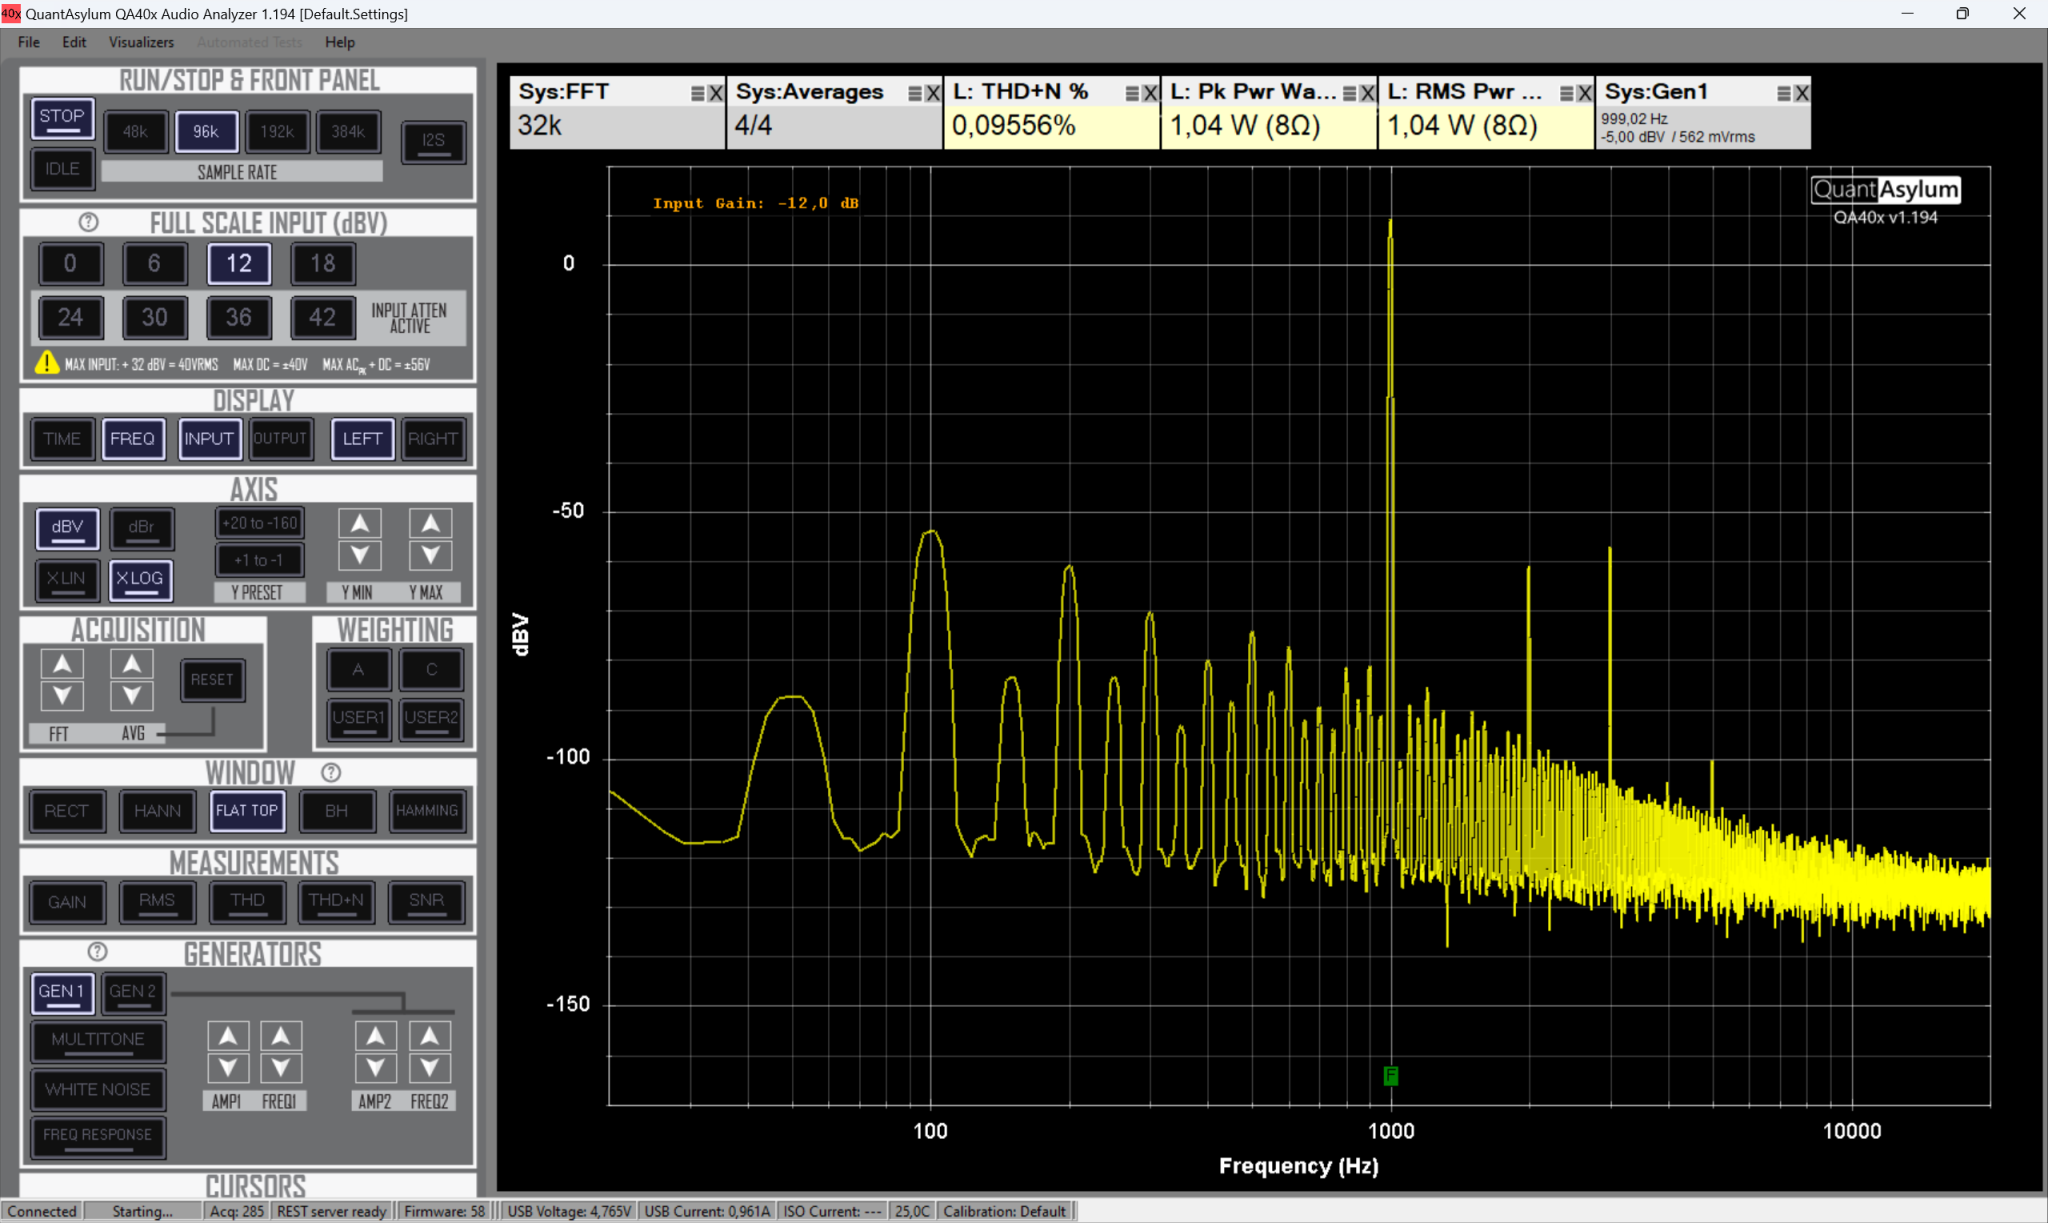Close the L: RMS Pwr readout
Viewport: 2048px width, 1223px height.
click(x=1585, y=93)
